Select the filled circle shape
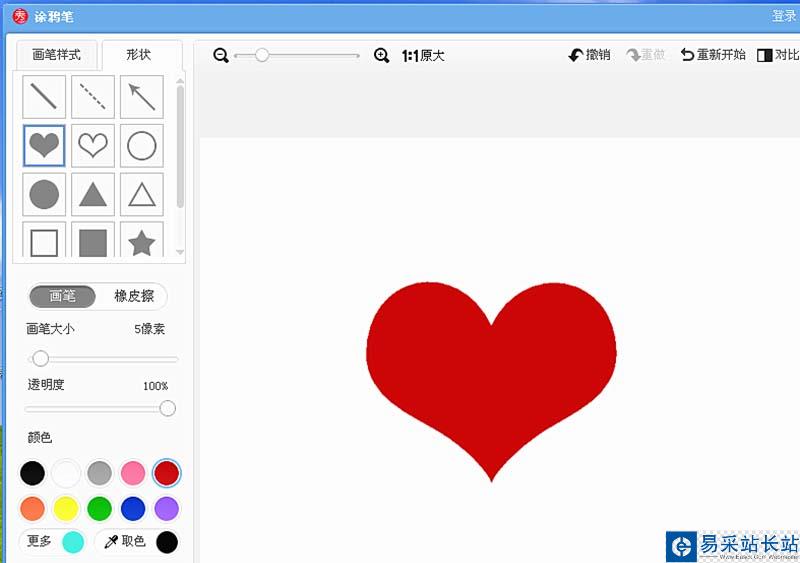800x563 pixels. click(44, 194)
